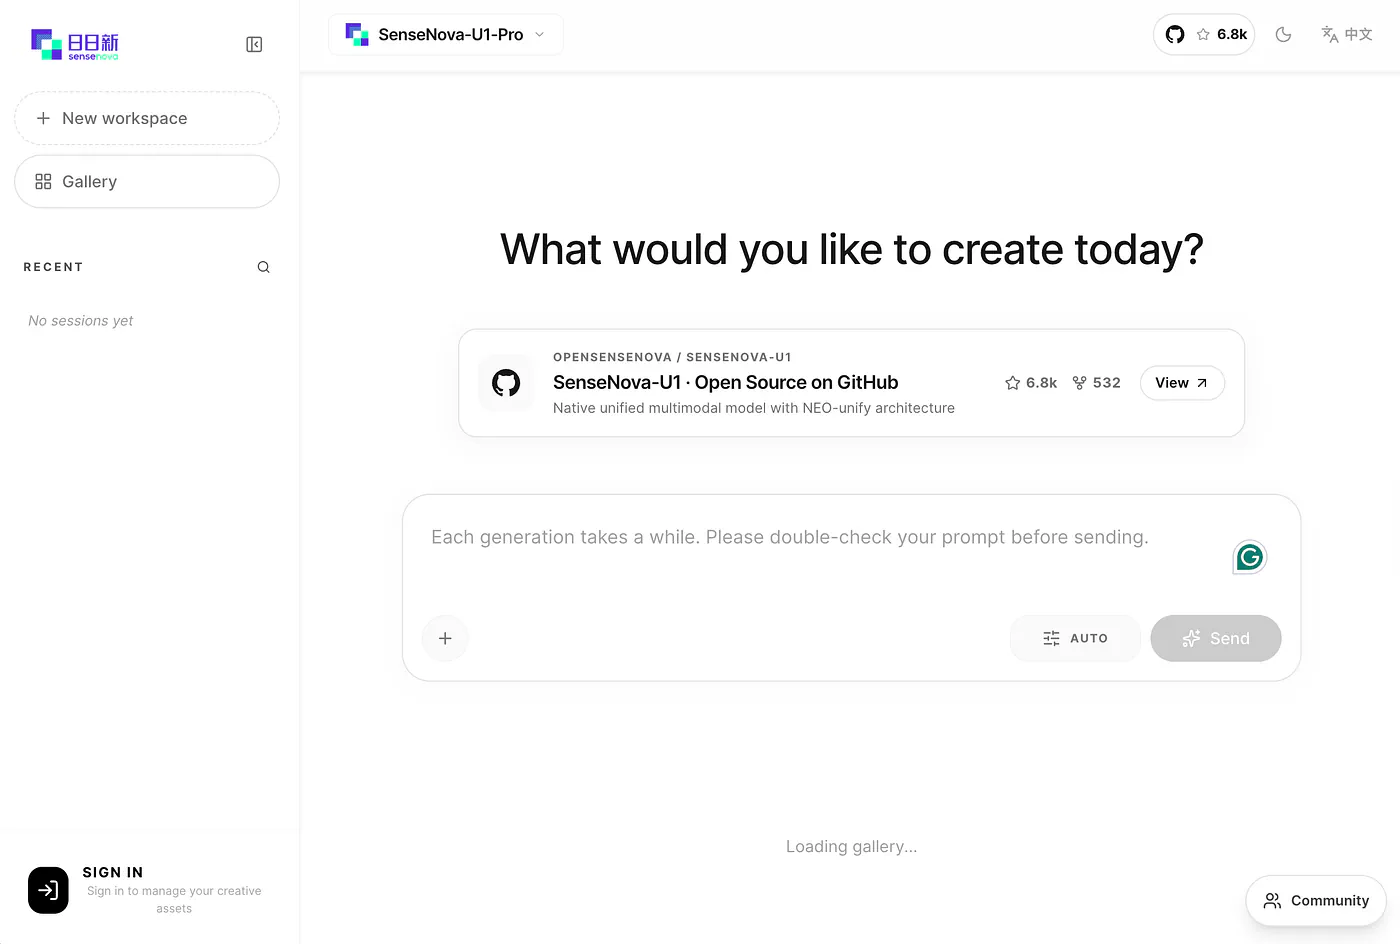Click the 'No sessions yet' text
The image size is (1400, 944).
81,321
